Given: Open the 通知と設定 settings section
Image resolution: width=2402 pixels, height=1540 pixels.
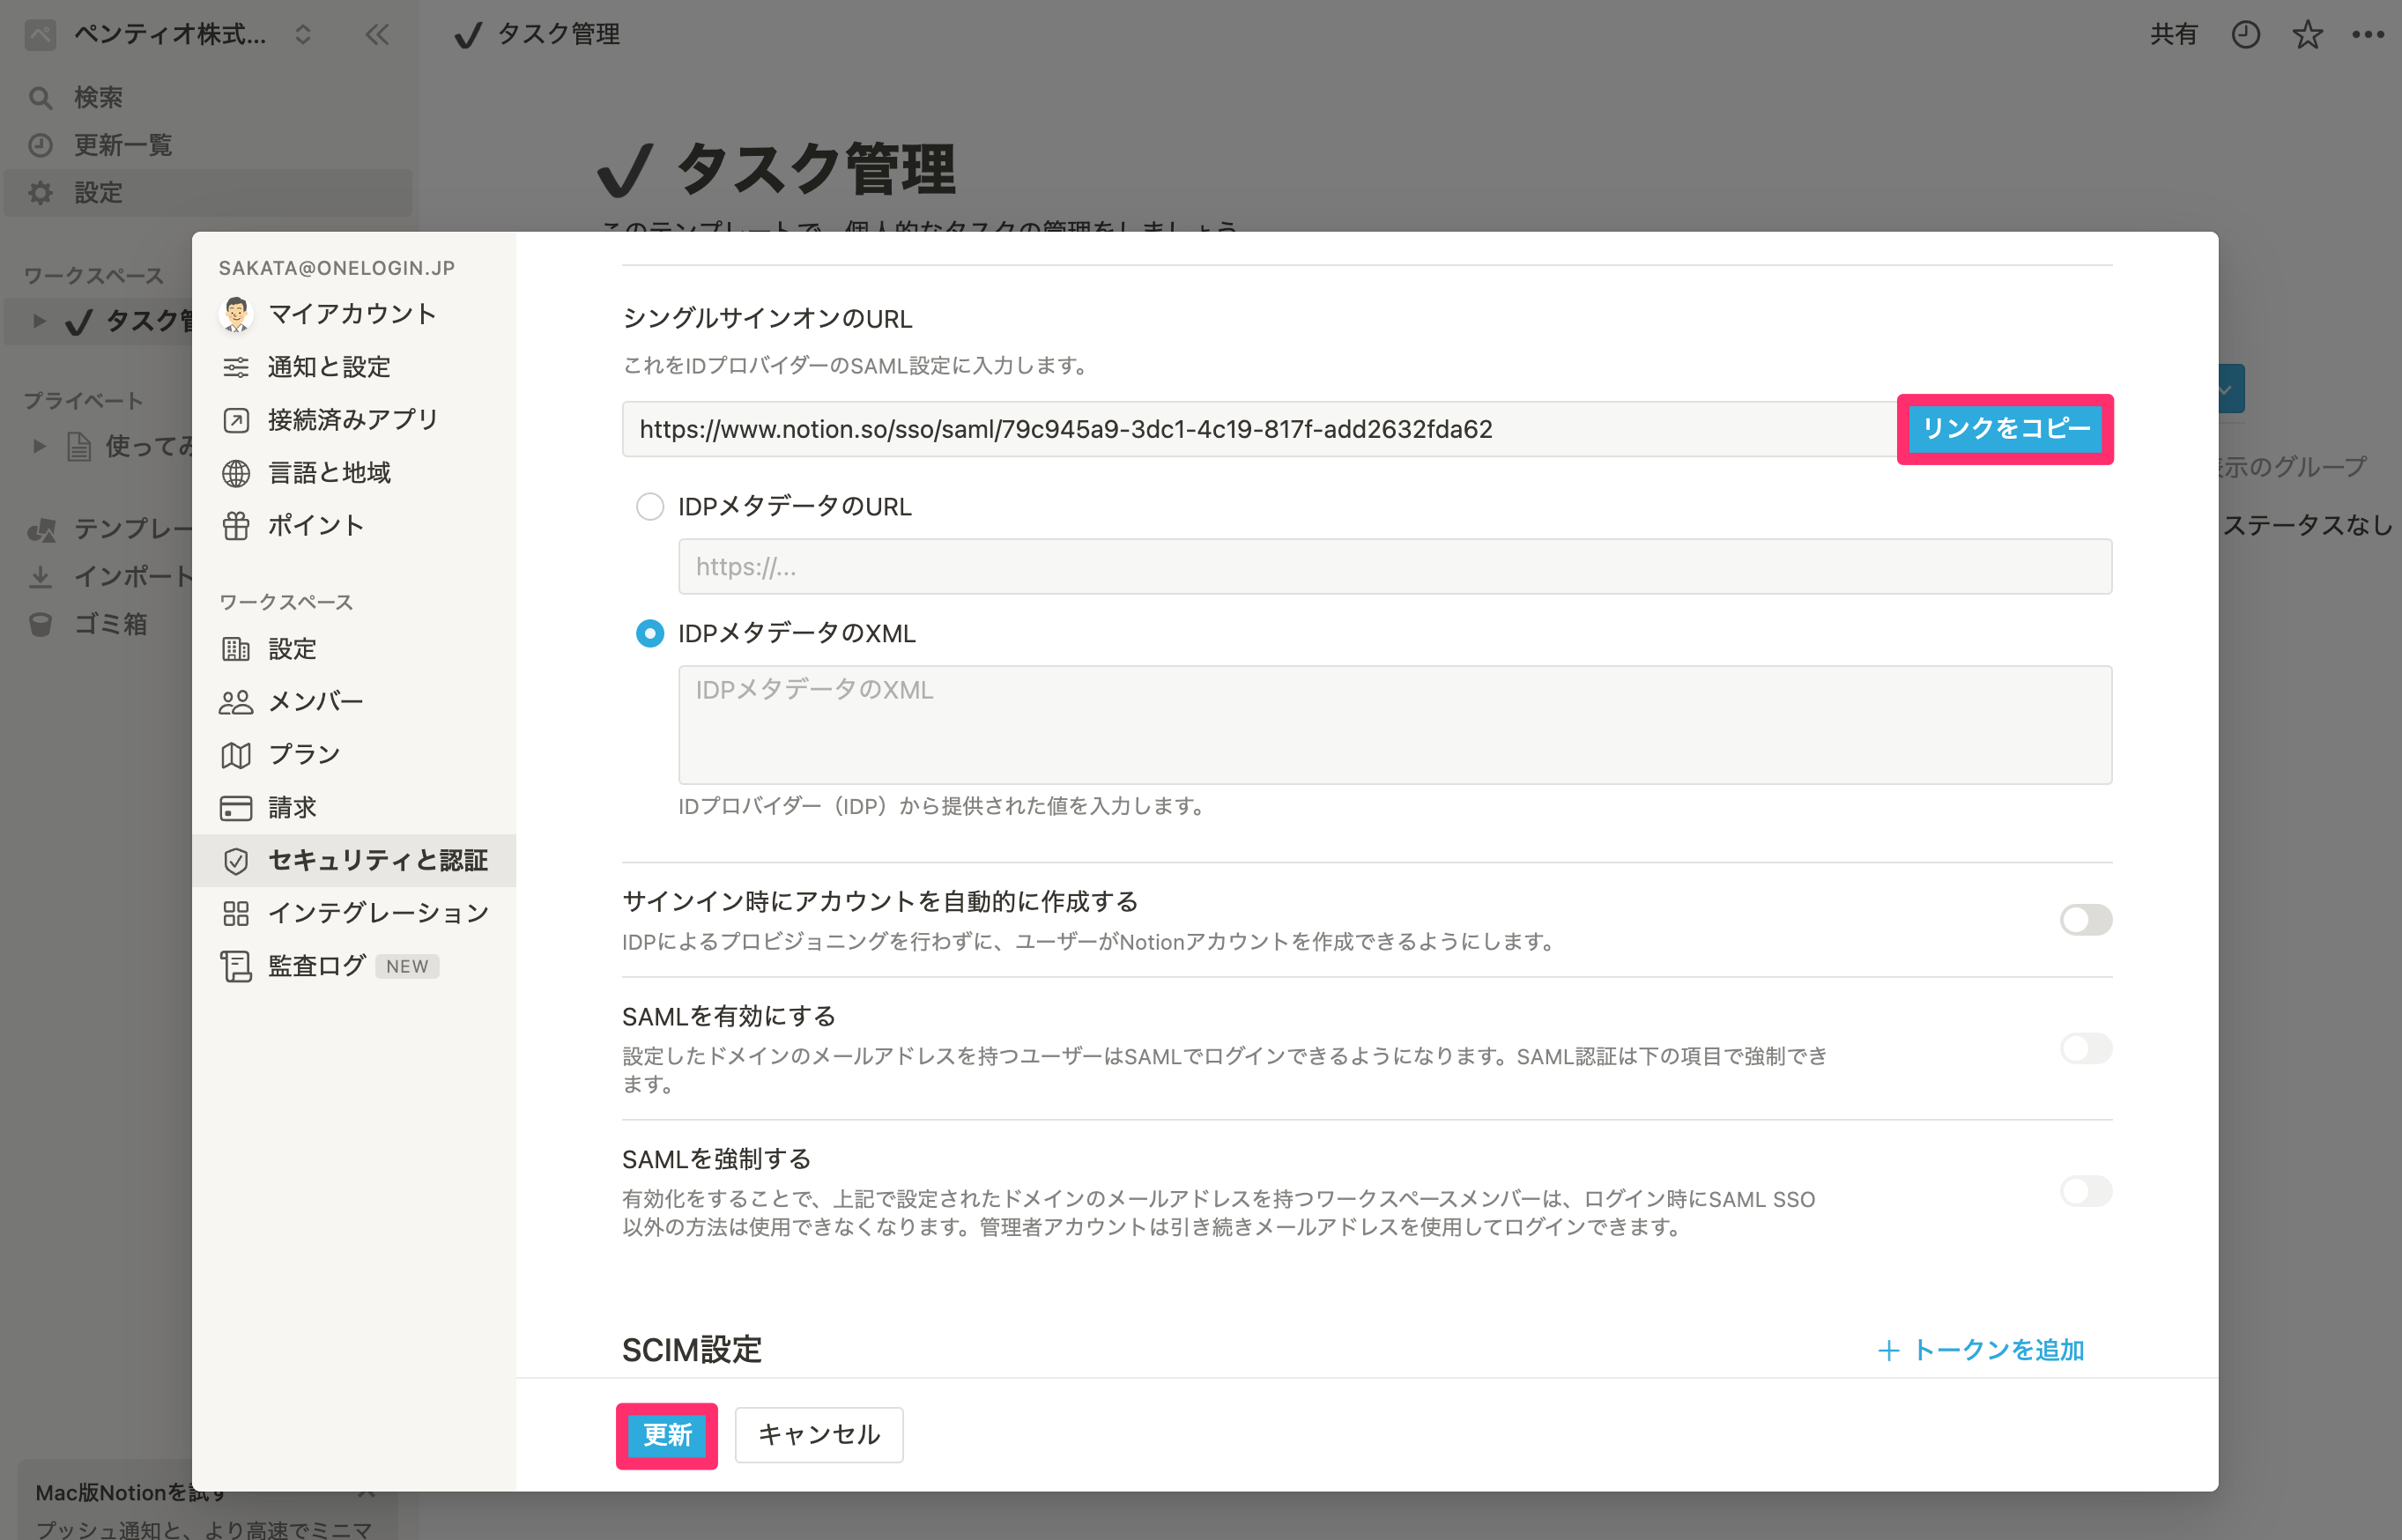Looking at the screenshot, I should click(354, 367).
